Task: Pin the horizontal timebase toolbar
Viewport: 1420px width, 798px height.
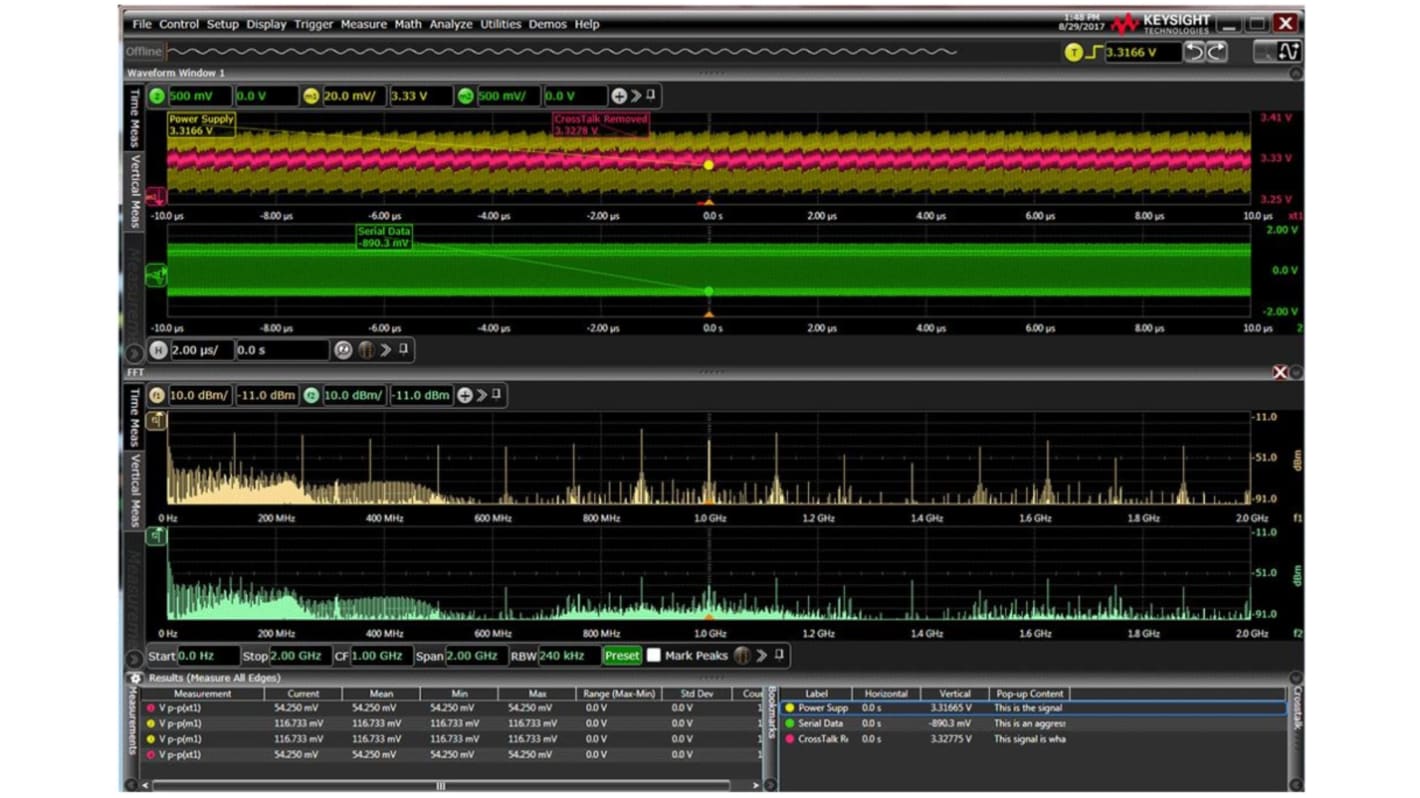Action: pyautogui.click(x=403, y=349)
